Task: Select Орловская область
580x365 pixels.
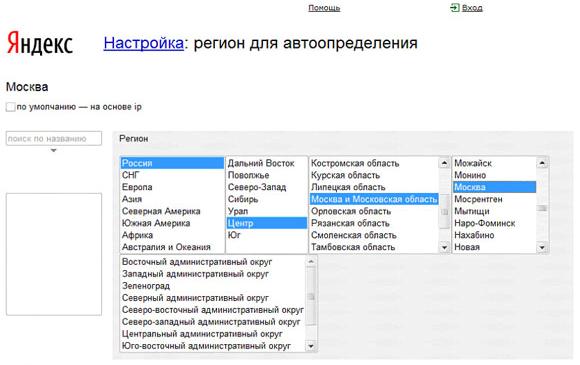Action: click(374, 211)
